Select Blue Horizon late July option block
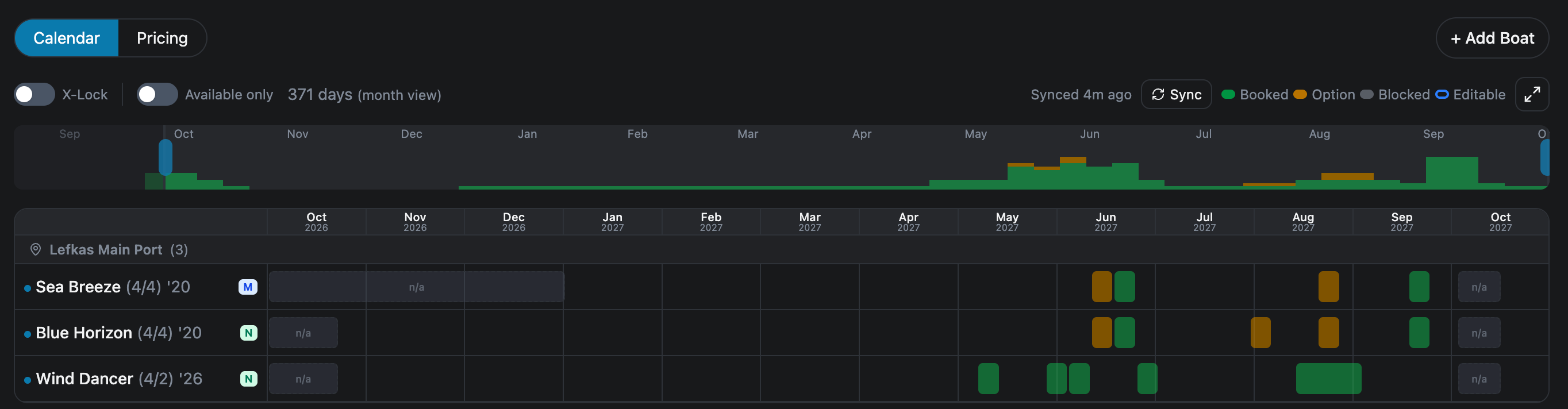Viewport: 1568px width, 409px height. tap(1261, 333)
